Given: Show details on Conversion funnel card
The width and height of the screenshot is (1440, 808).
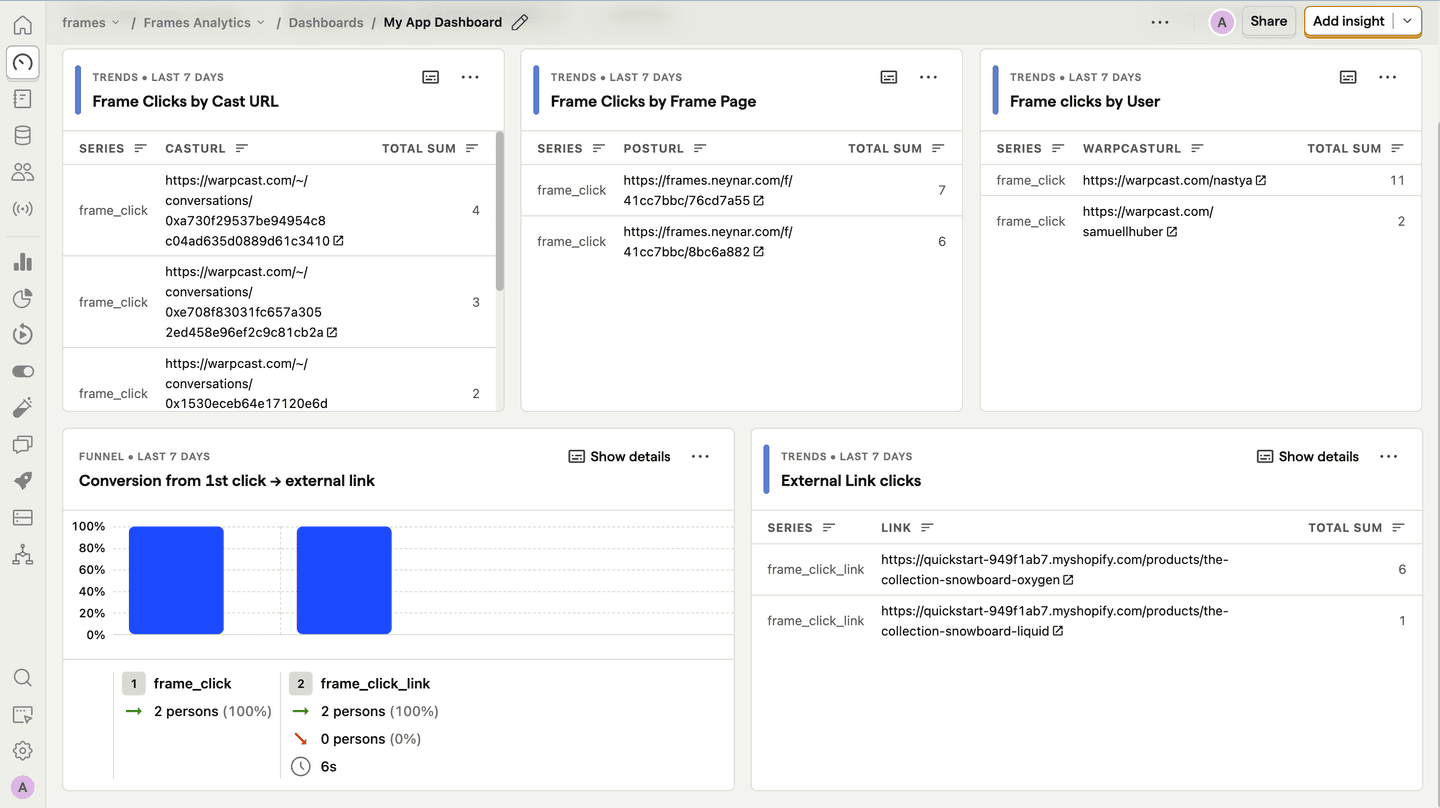Looking at the screenshot, I should tap(620, 456).
